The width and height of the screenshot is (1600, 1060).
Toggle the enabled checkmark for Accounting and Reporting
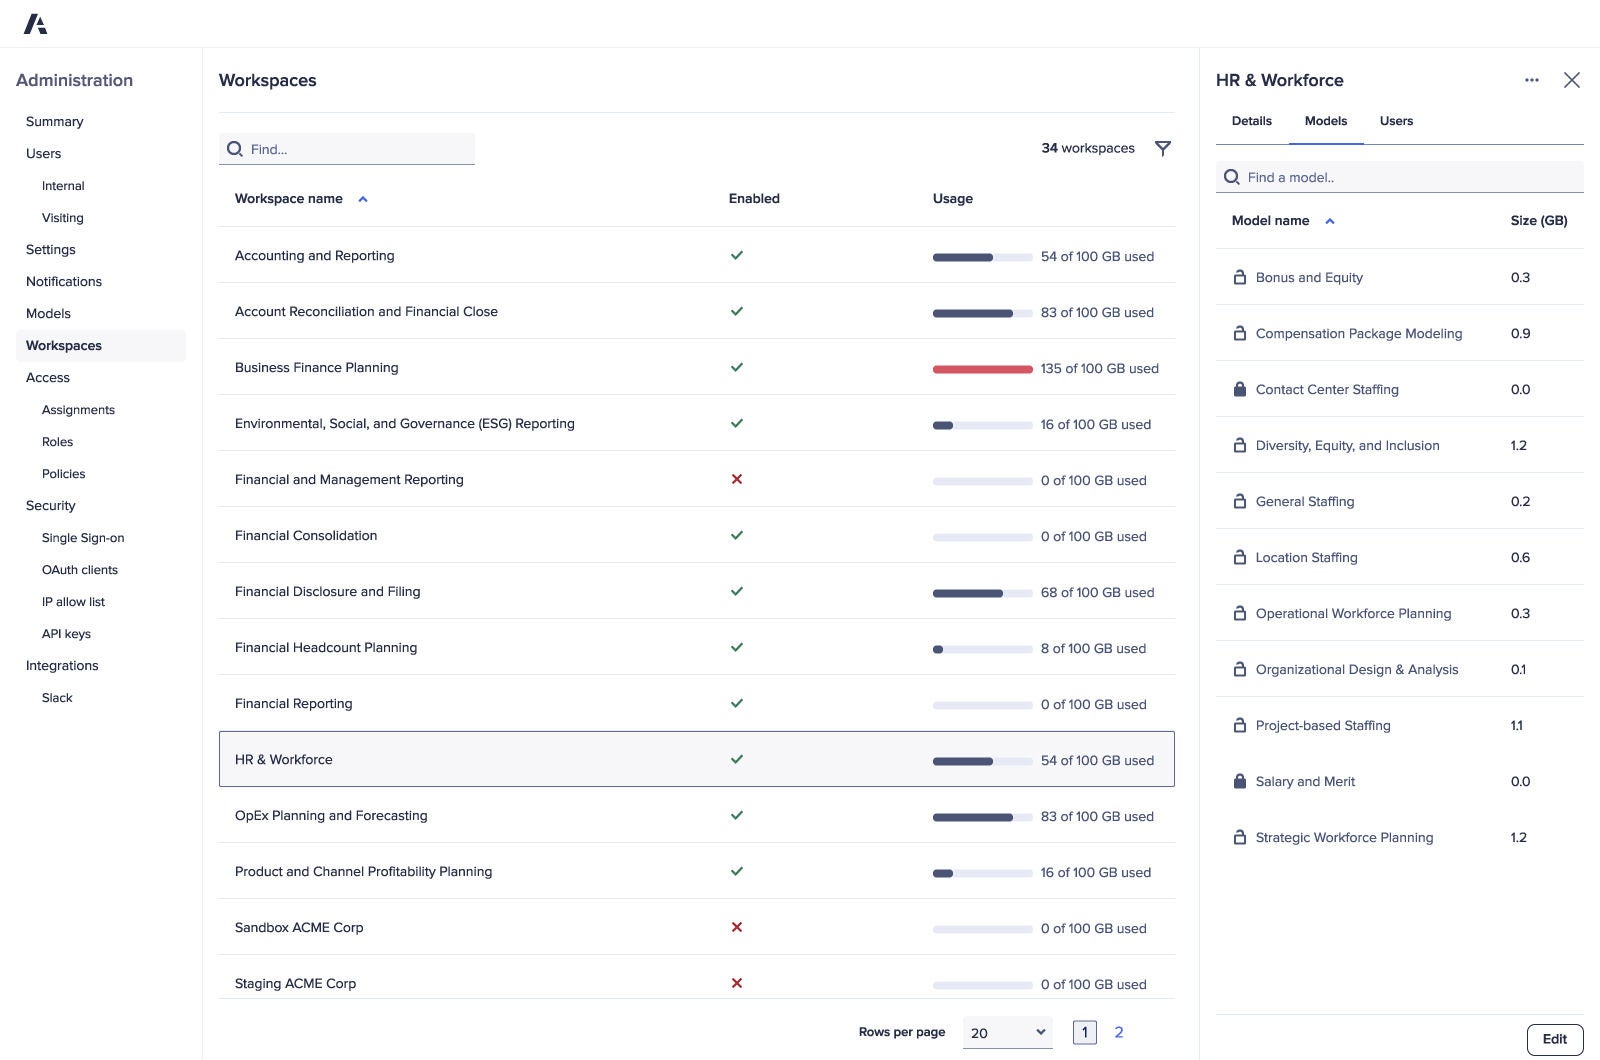point(736,255)
